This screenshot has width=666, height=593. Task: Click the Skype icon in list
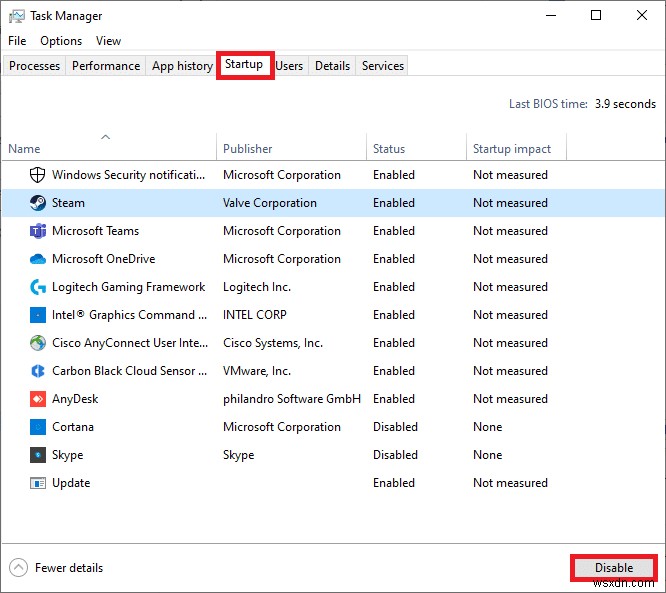pos(38,455)
